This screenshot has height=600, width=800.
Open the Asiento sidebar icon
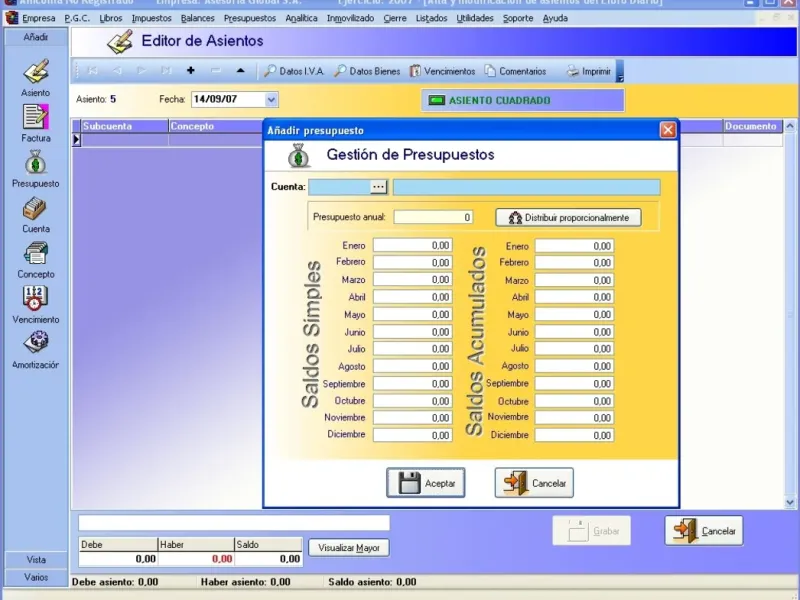coord(36,71)
